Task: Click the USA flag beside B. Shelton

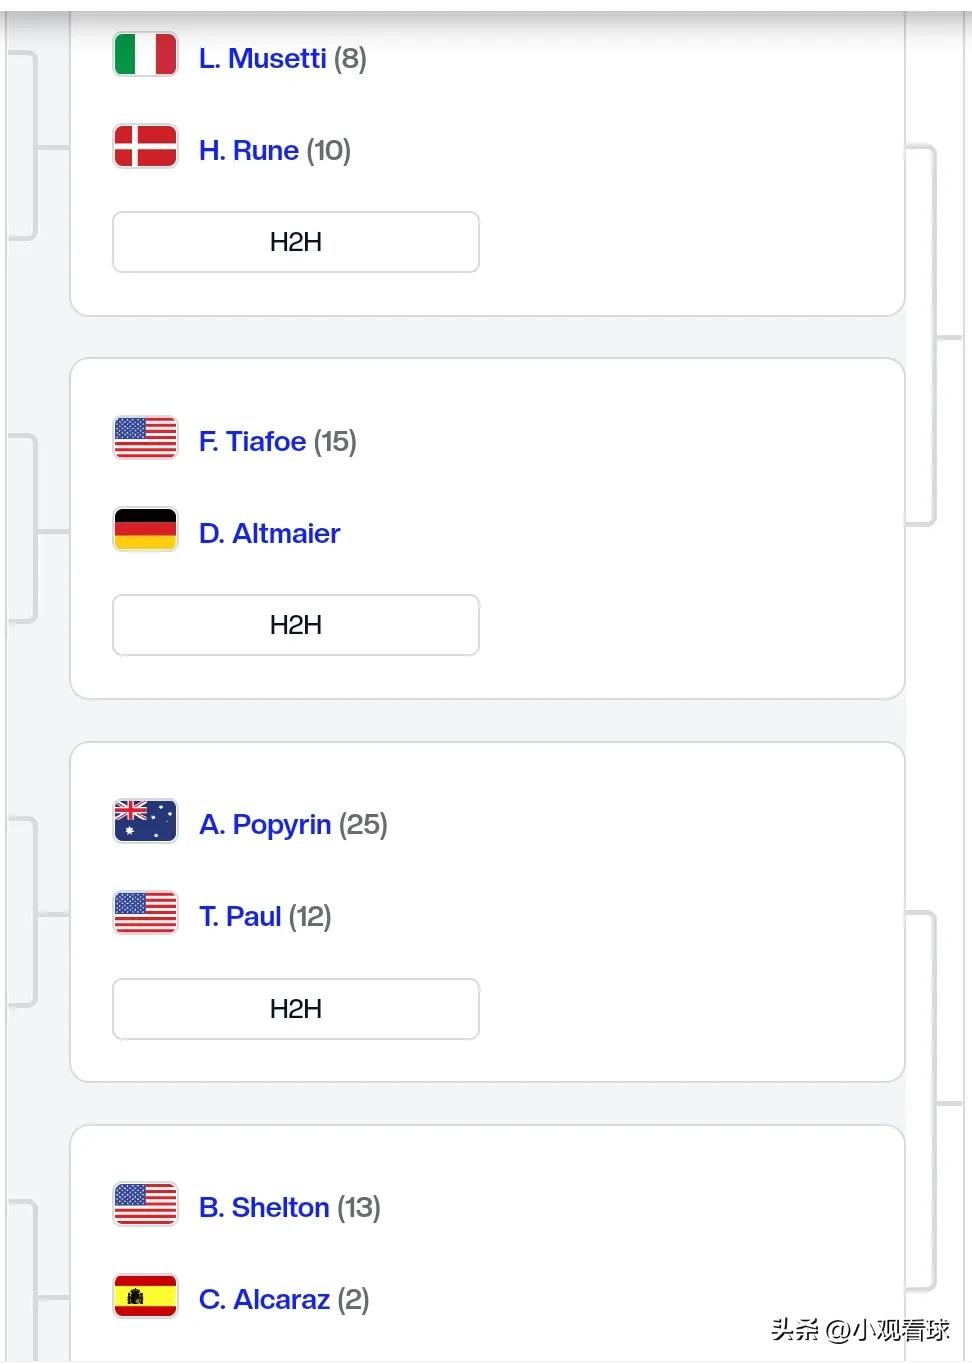Action: pyautogui.click(x=146, y=1204)
